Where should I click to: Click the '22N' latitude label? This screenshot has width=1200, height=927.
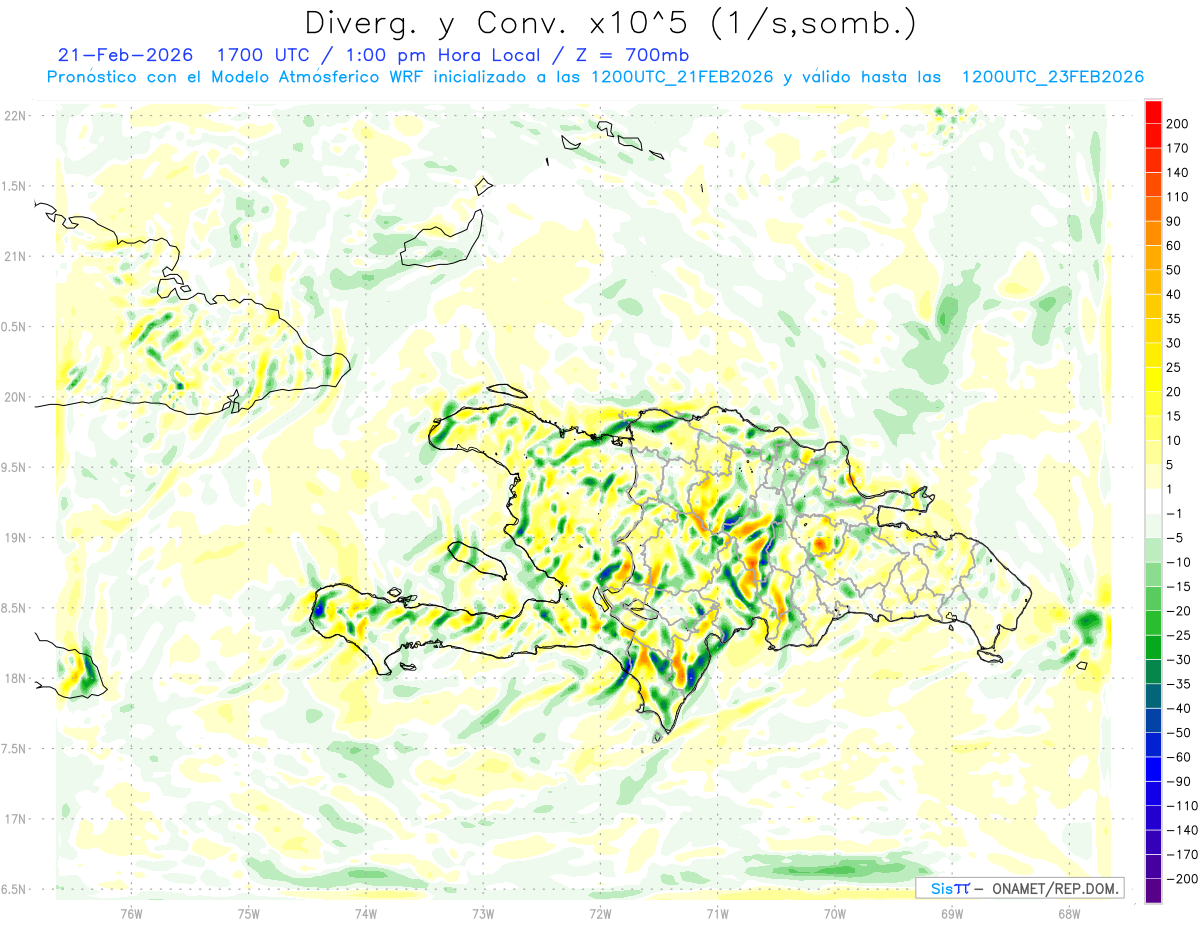click(15, 116)
